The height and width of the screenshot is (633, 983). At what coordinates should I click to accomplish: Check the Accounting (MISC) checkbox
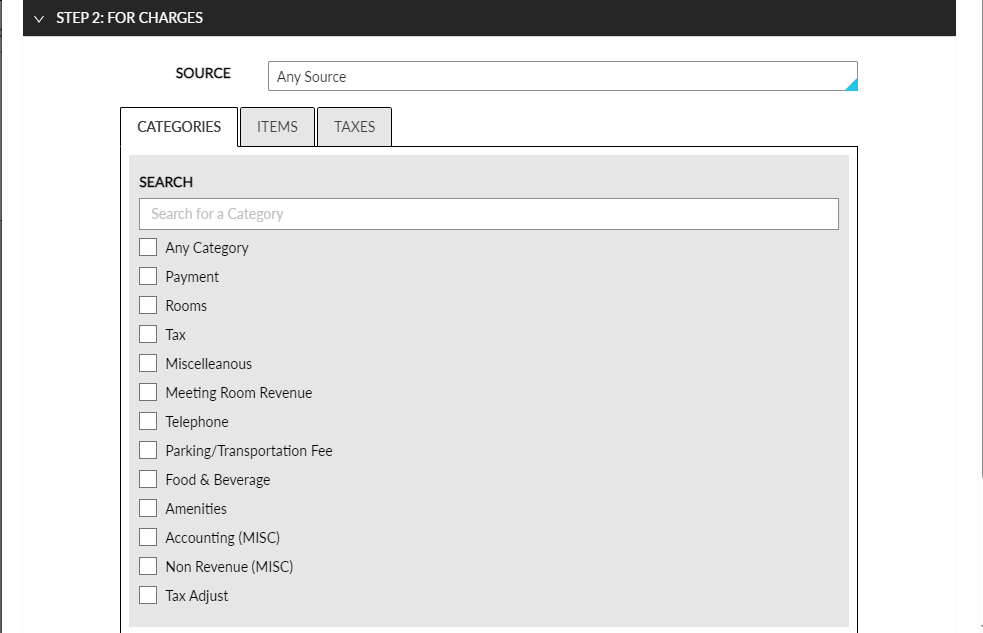point(148,537)
